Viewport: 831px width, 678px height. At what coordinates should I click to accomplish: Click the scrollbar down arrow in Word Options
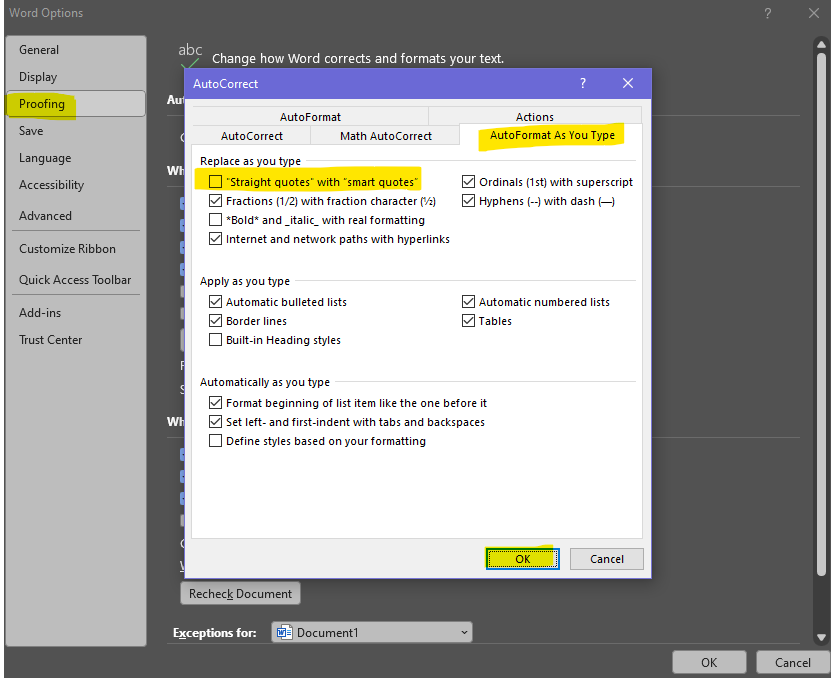[x=821, y=638]
